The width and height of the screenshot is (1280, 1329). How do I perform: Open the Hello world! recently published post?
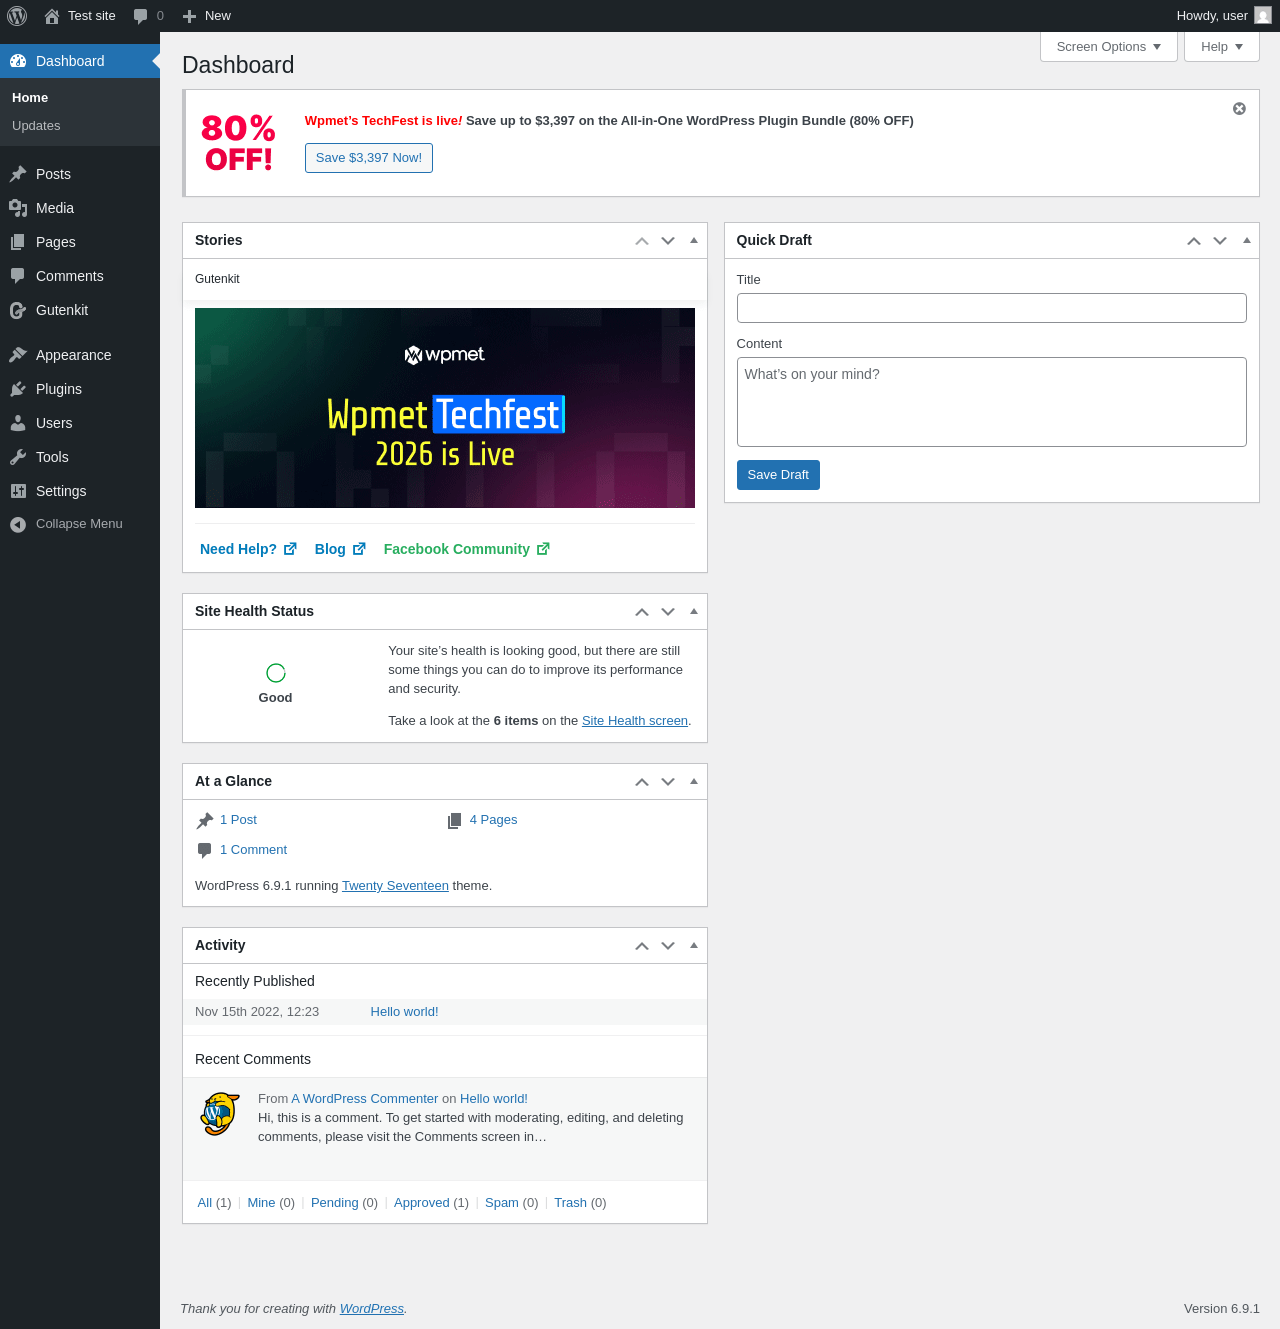point(404,1012)
